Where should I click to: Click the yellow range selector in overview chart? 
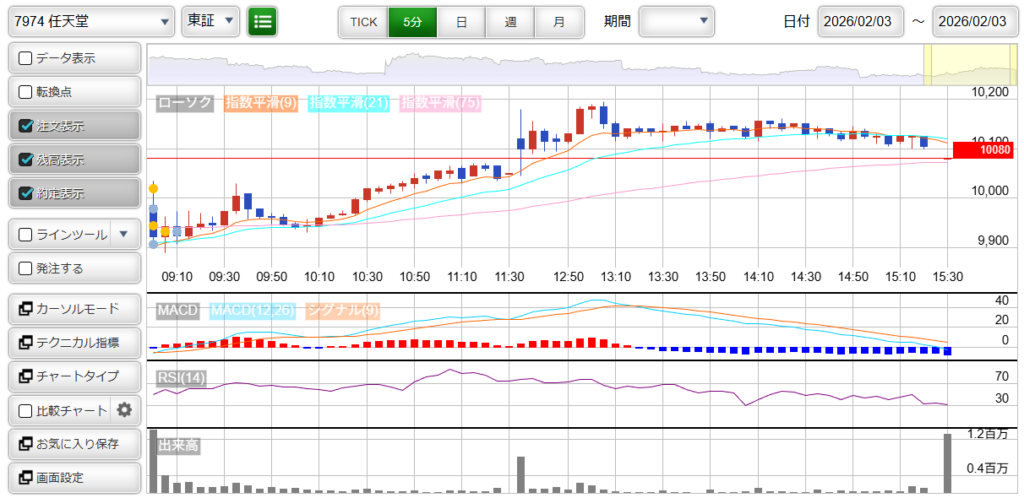pyautogui.click(x=954, y=64)
